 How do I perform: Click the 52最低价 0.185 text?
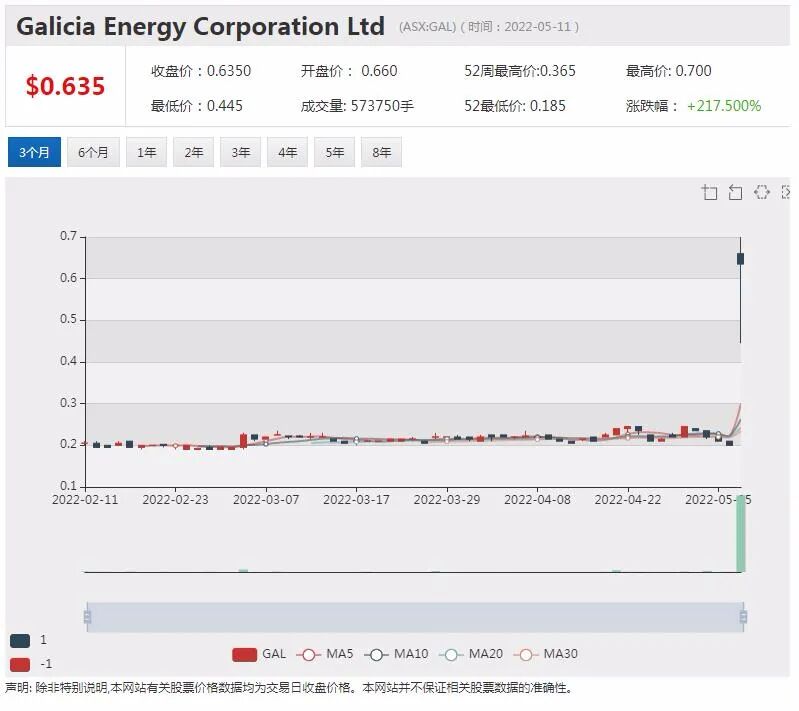[x=515, y=106]
